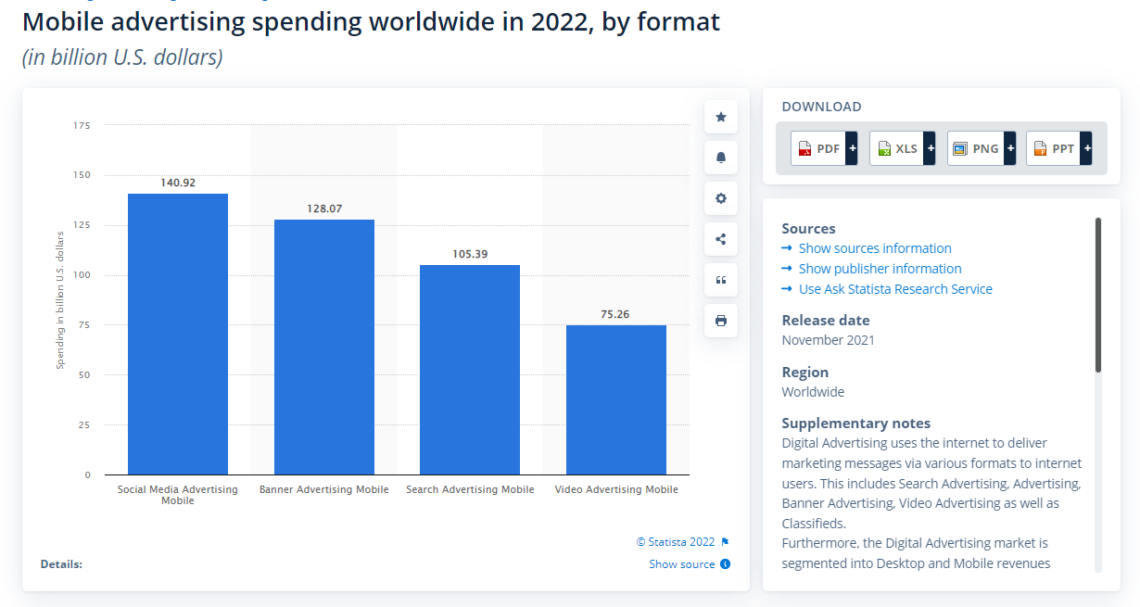The height and width of the screenshot is (607, 1140).
Task: Open chart alerts via the bell icon
Action: tap(720, 157)
